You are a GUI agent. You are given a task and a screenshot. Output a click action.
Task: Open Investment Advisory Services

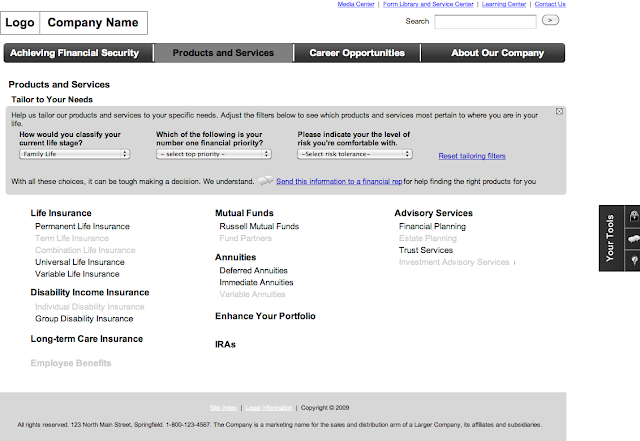pos(454,262)
